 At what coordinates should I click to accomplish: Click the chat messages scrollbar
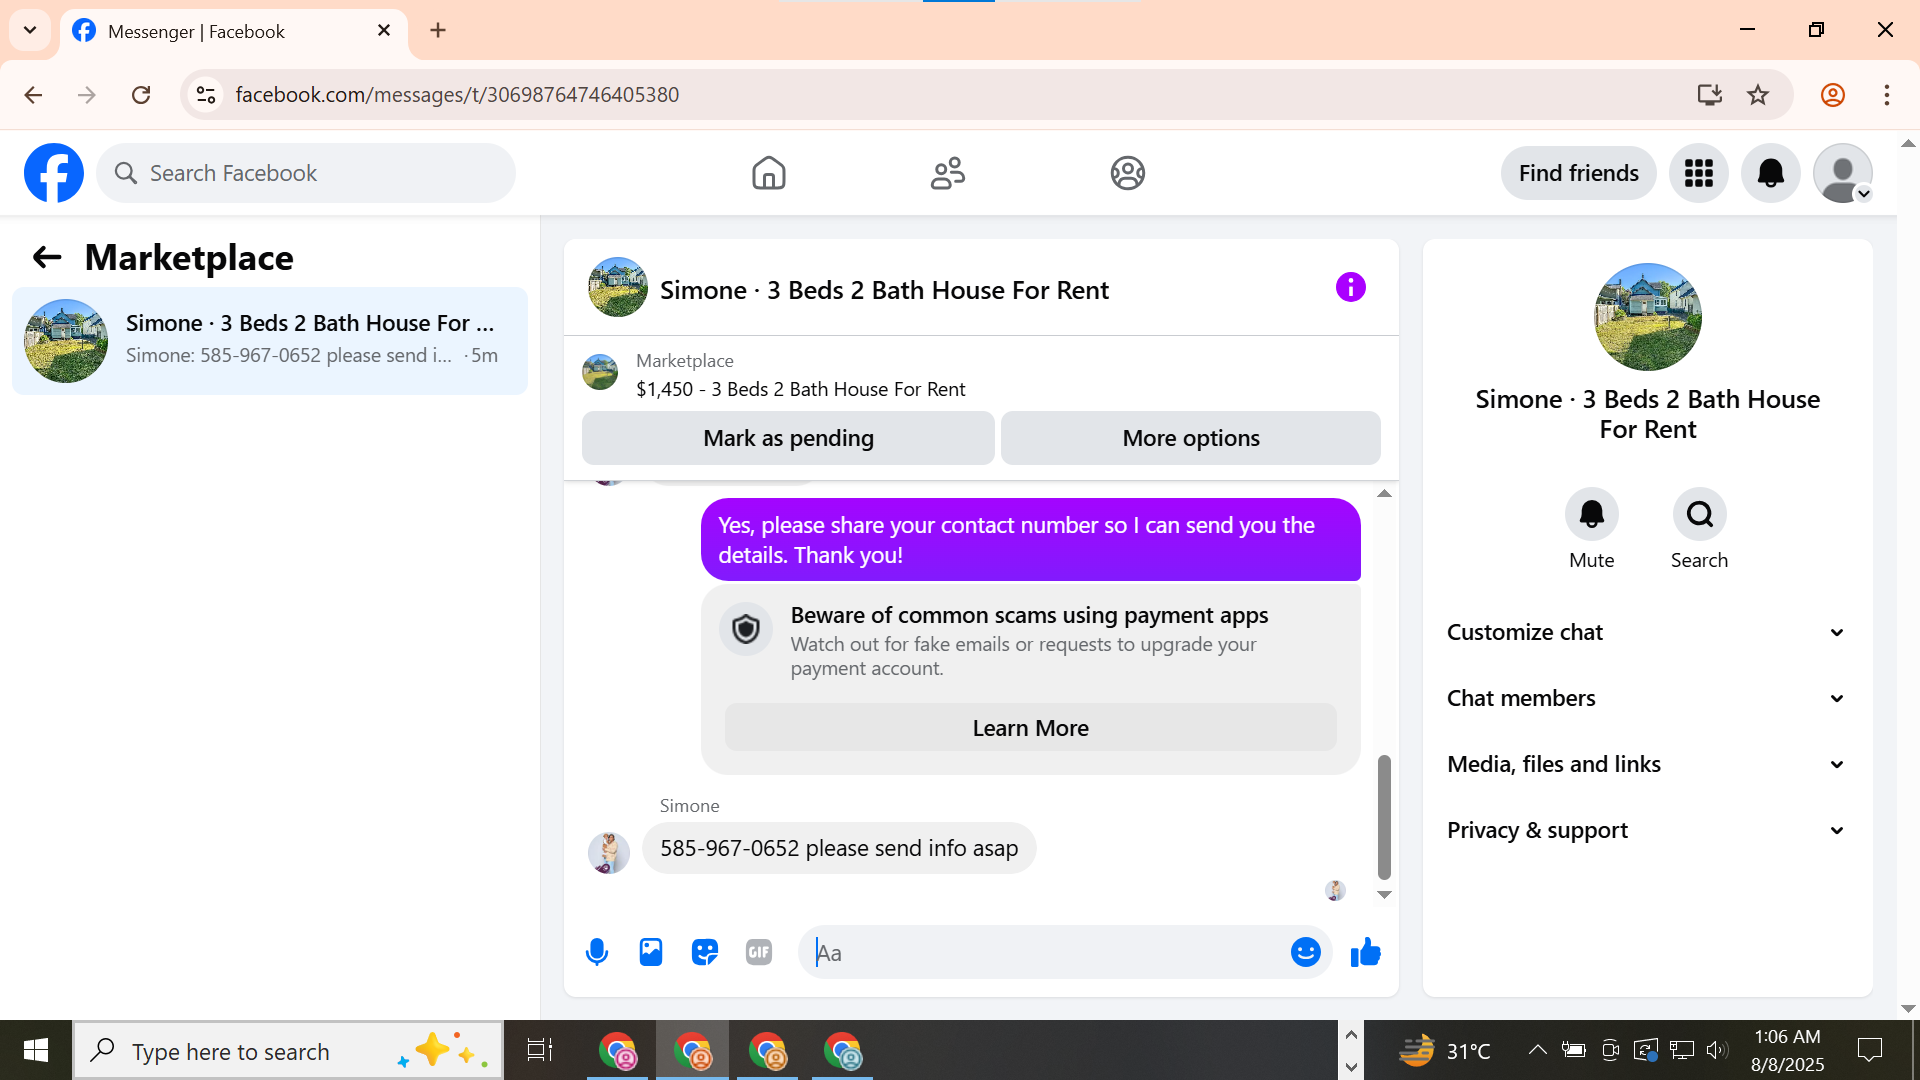[x=1384, y=816]
